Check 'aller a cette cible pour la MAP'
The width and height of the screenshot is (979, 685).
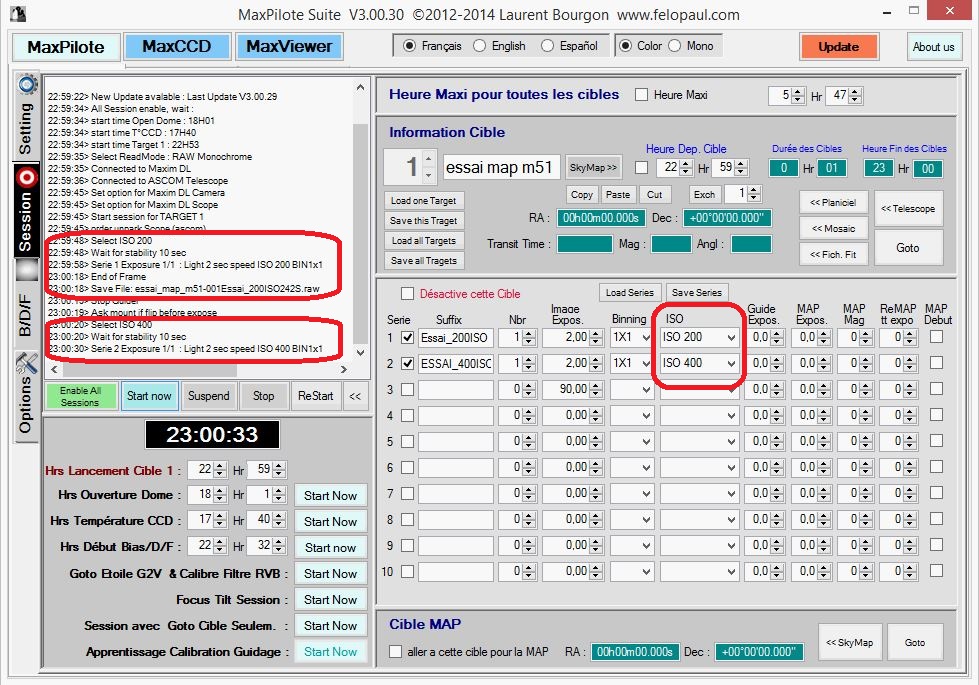(395, 652)
